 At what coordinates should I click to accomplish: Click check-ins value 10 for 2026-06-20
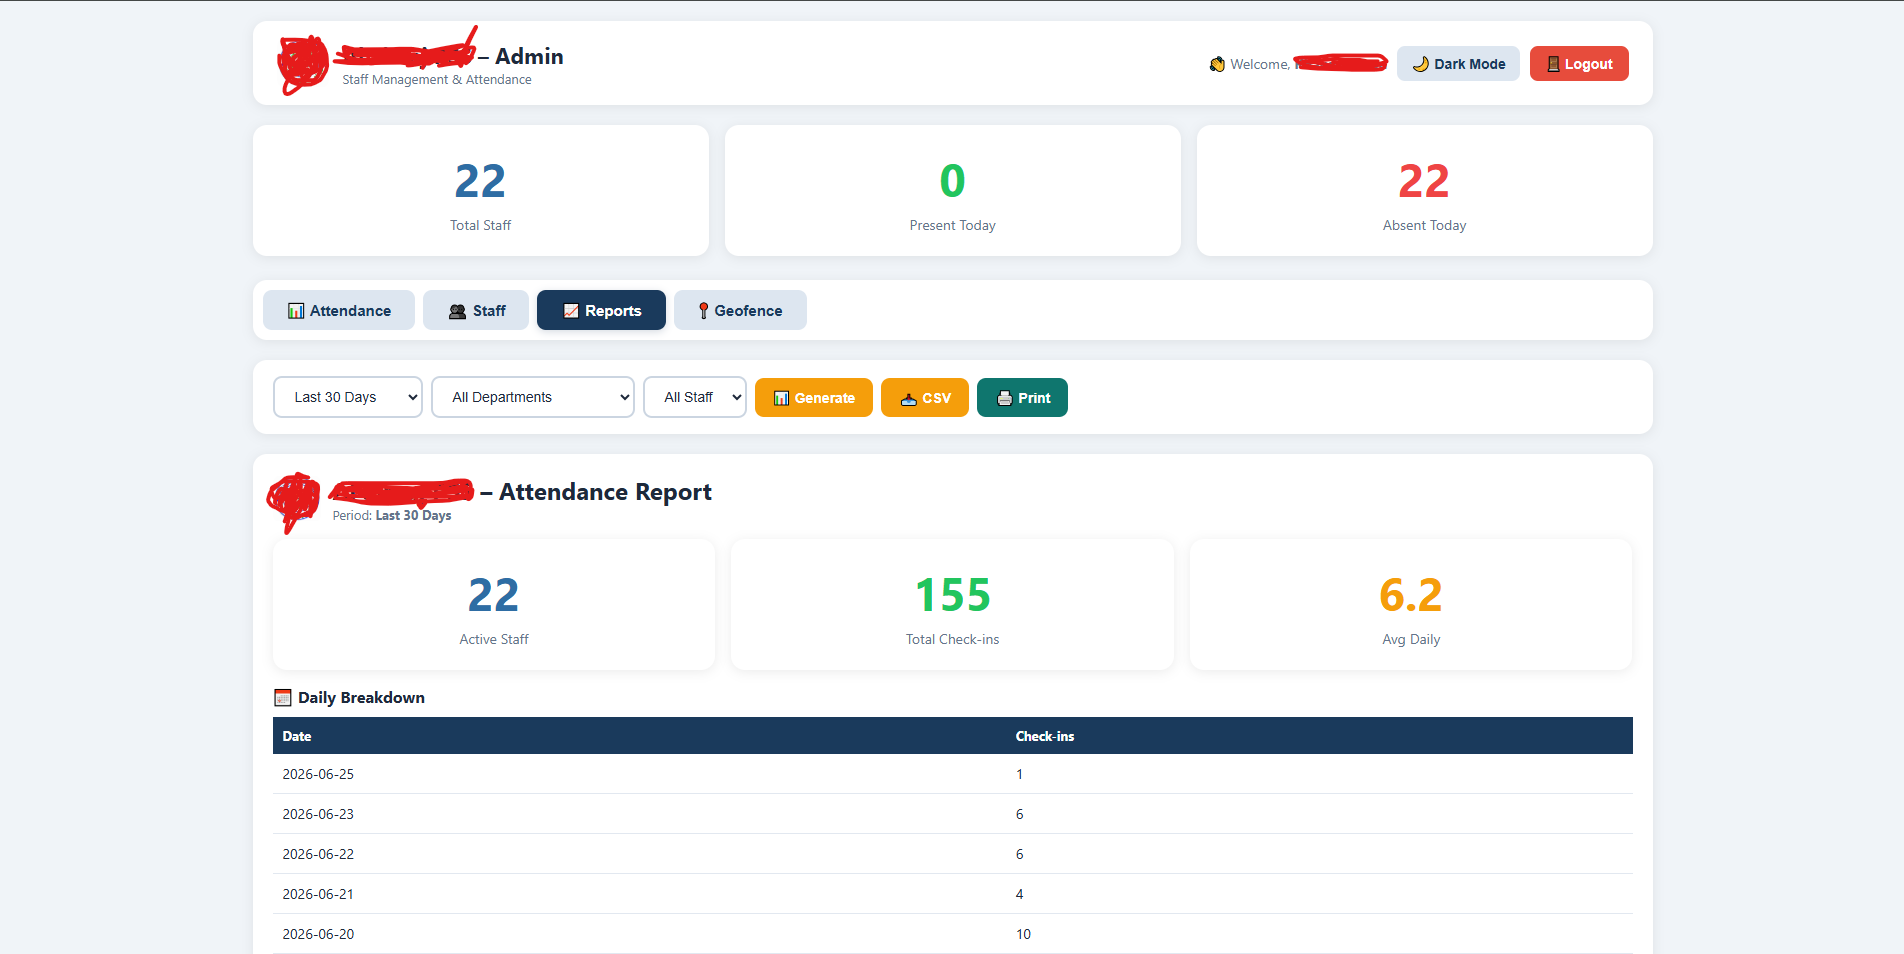pyautogui.click(x=1023, y=934)
